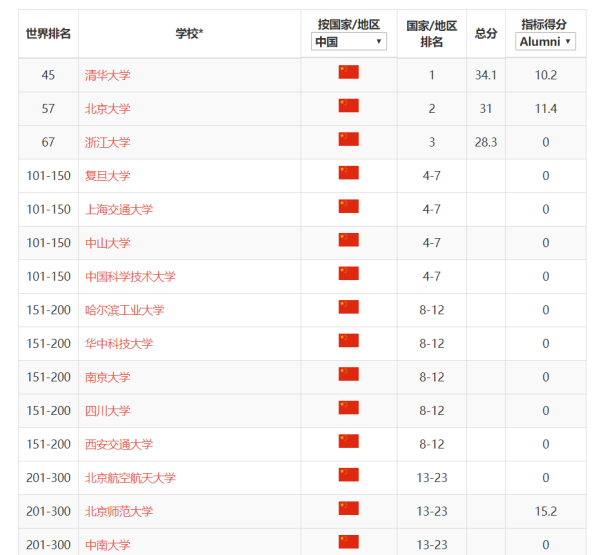Open the 中国科学技术大学 link
This screenshot has width=600, height=555.
[x=130, y=276]
